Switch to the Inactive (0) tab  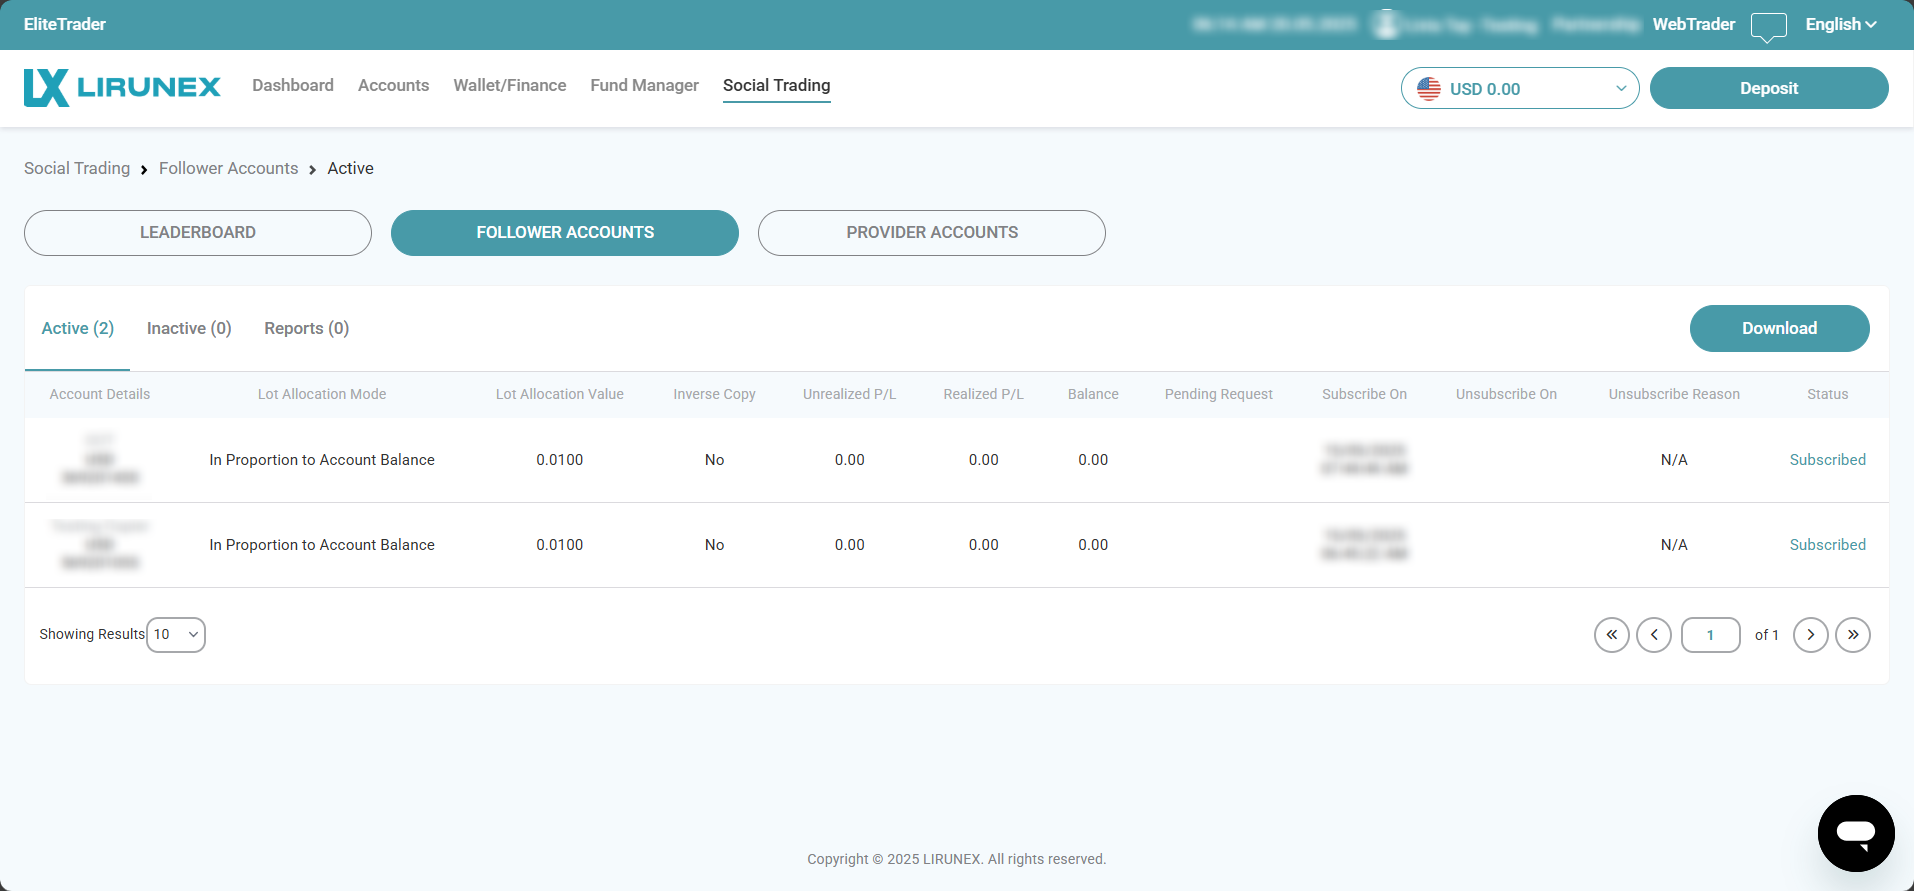point(189,328)
